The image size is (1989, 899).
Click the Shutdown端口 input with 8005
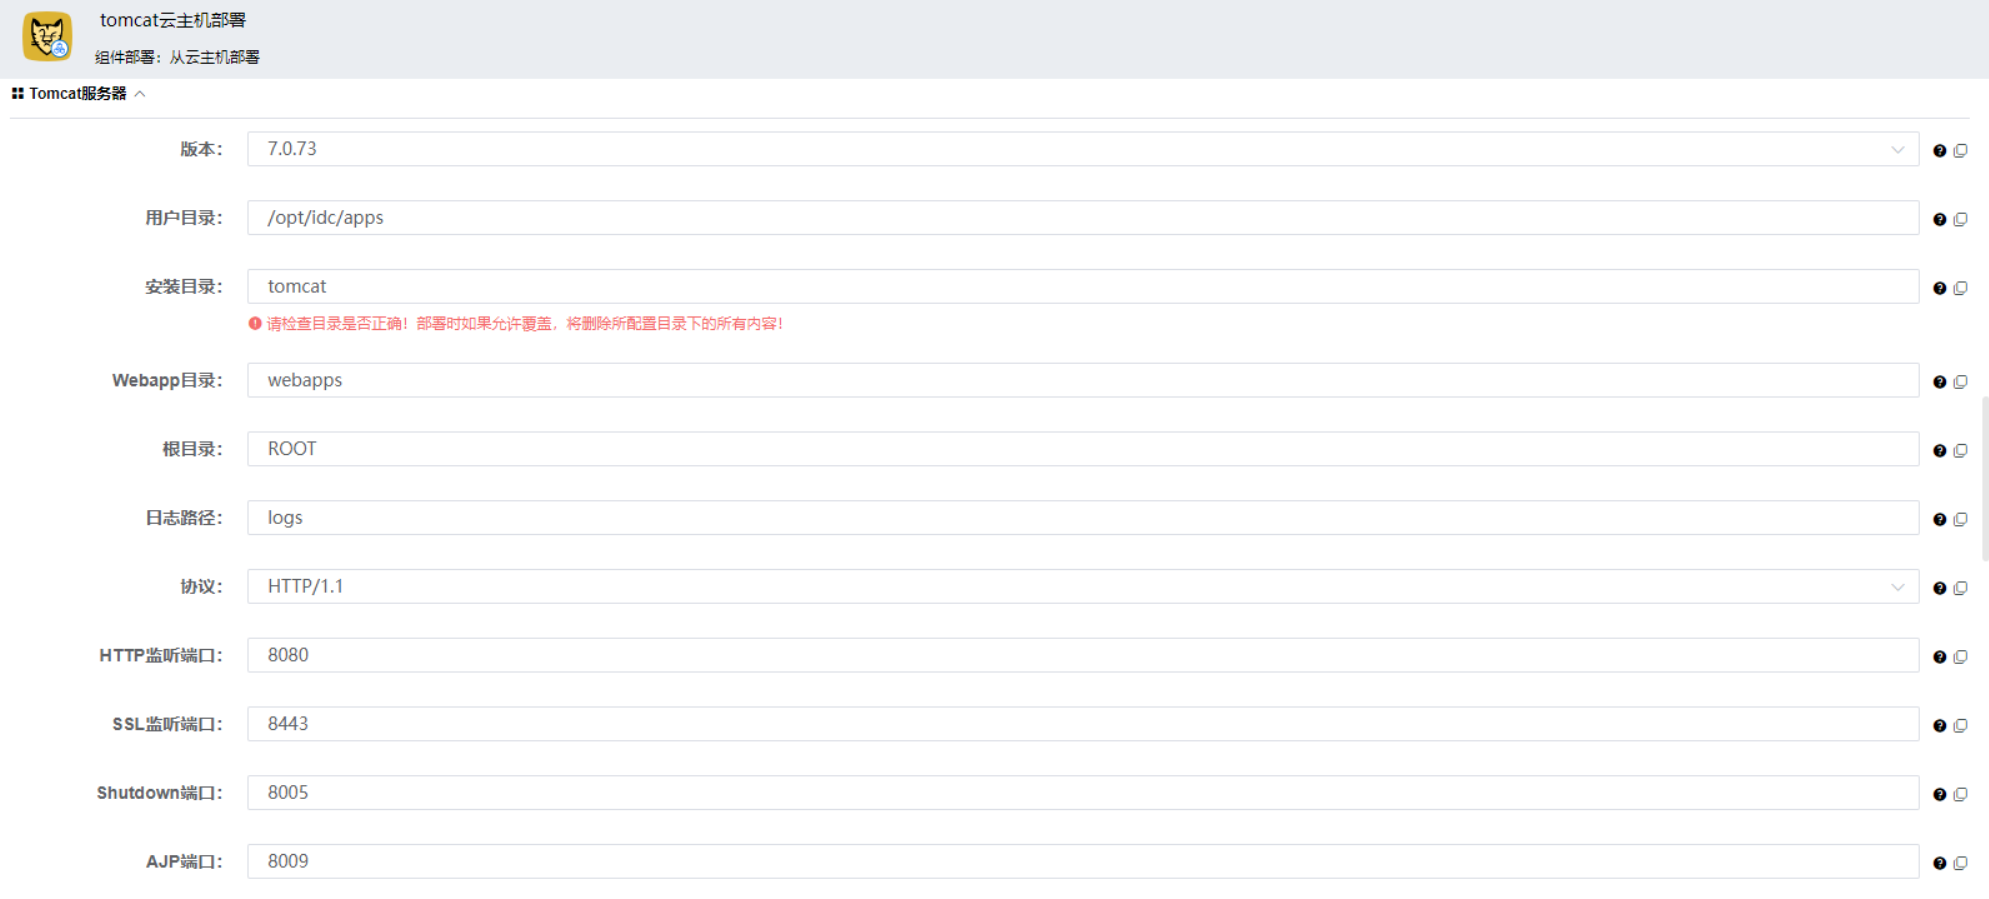point(1083,793)
